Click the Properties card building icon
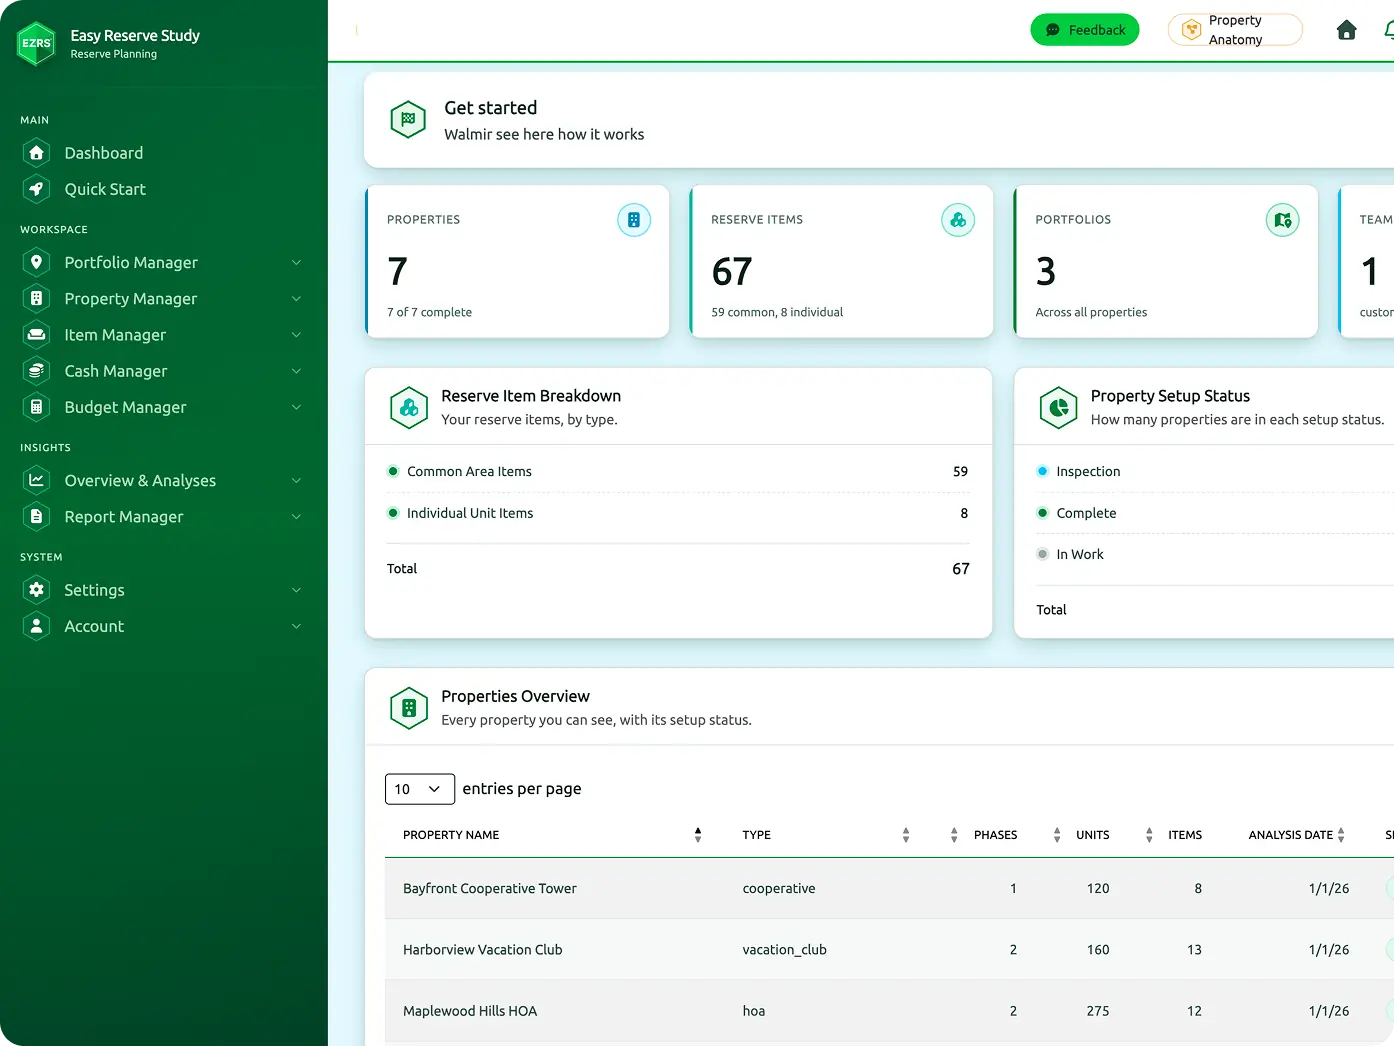Screen dimensions: 1394x1046 click(634, 220)
